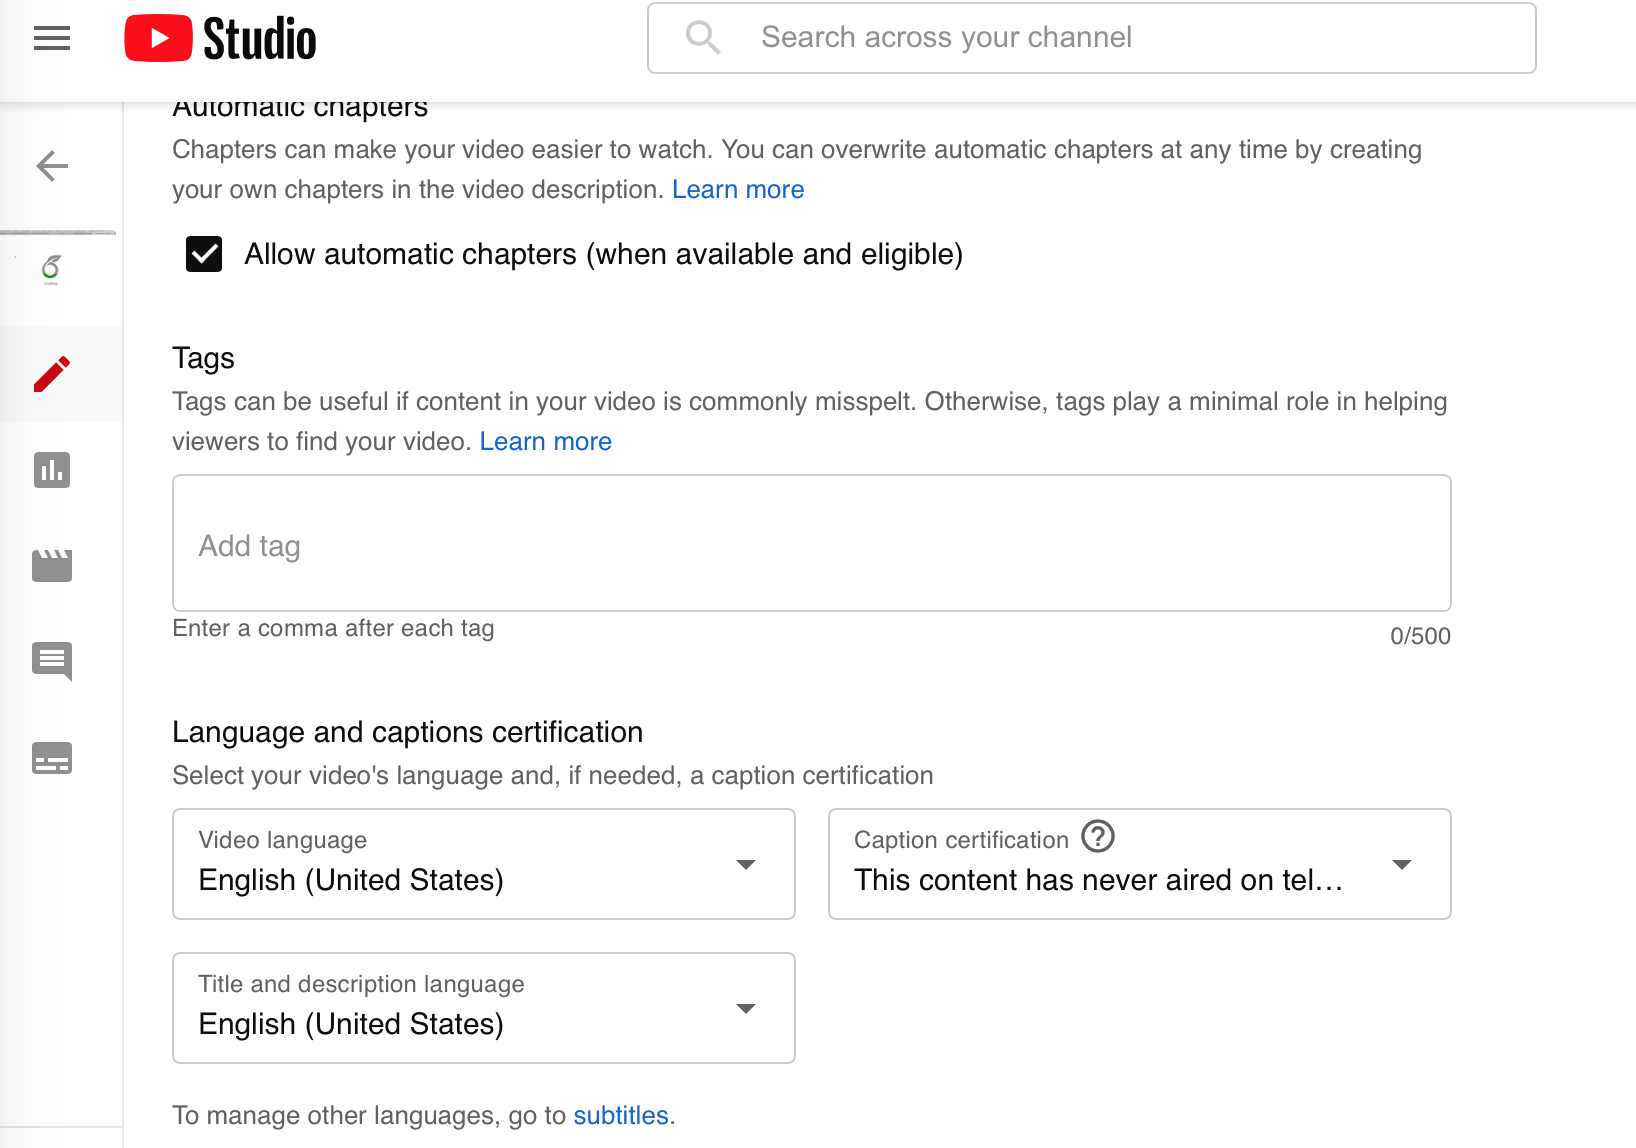Click the Caption certification help icon
This screenshot has width=1636, height=1148.
point(1098,836)
